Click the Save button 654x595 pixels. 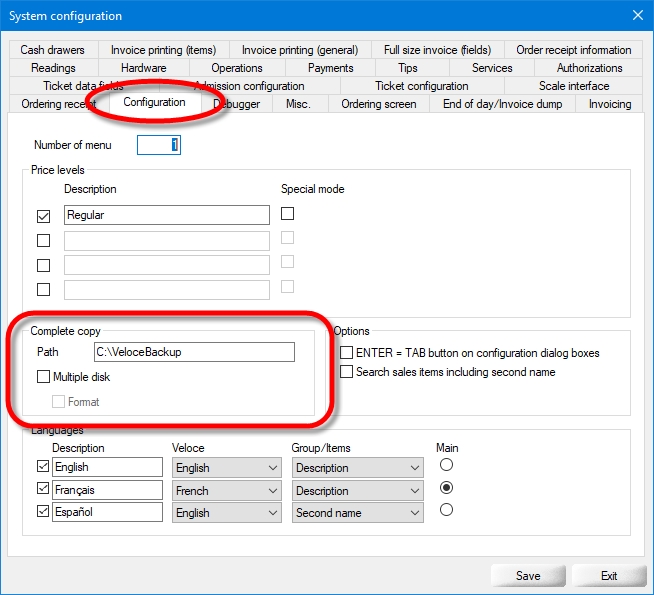coord(528,576)
